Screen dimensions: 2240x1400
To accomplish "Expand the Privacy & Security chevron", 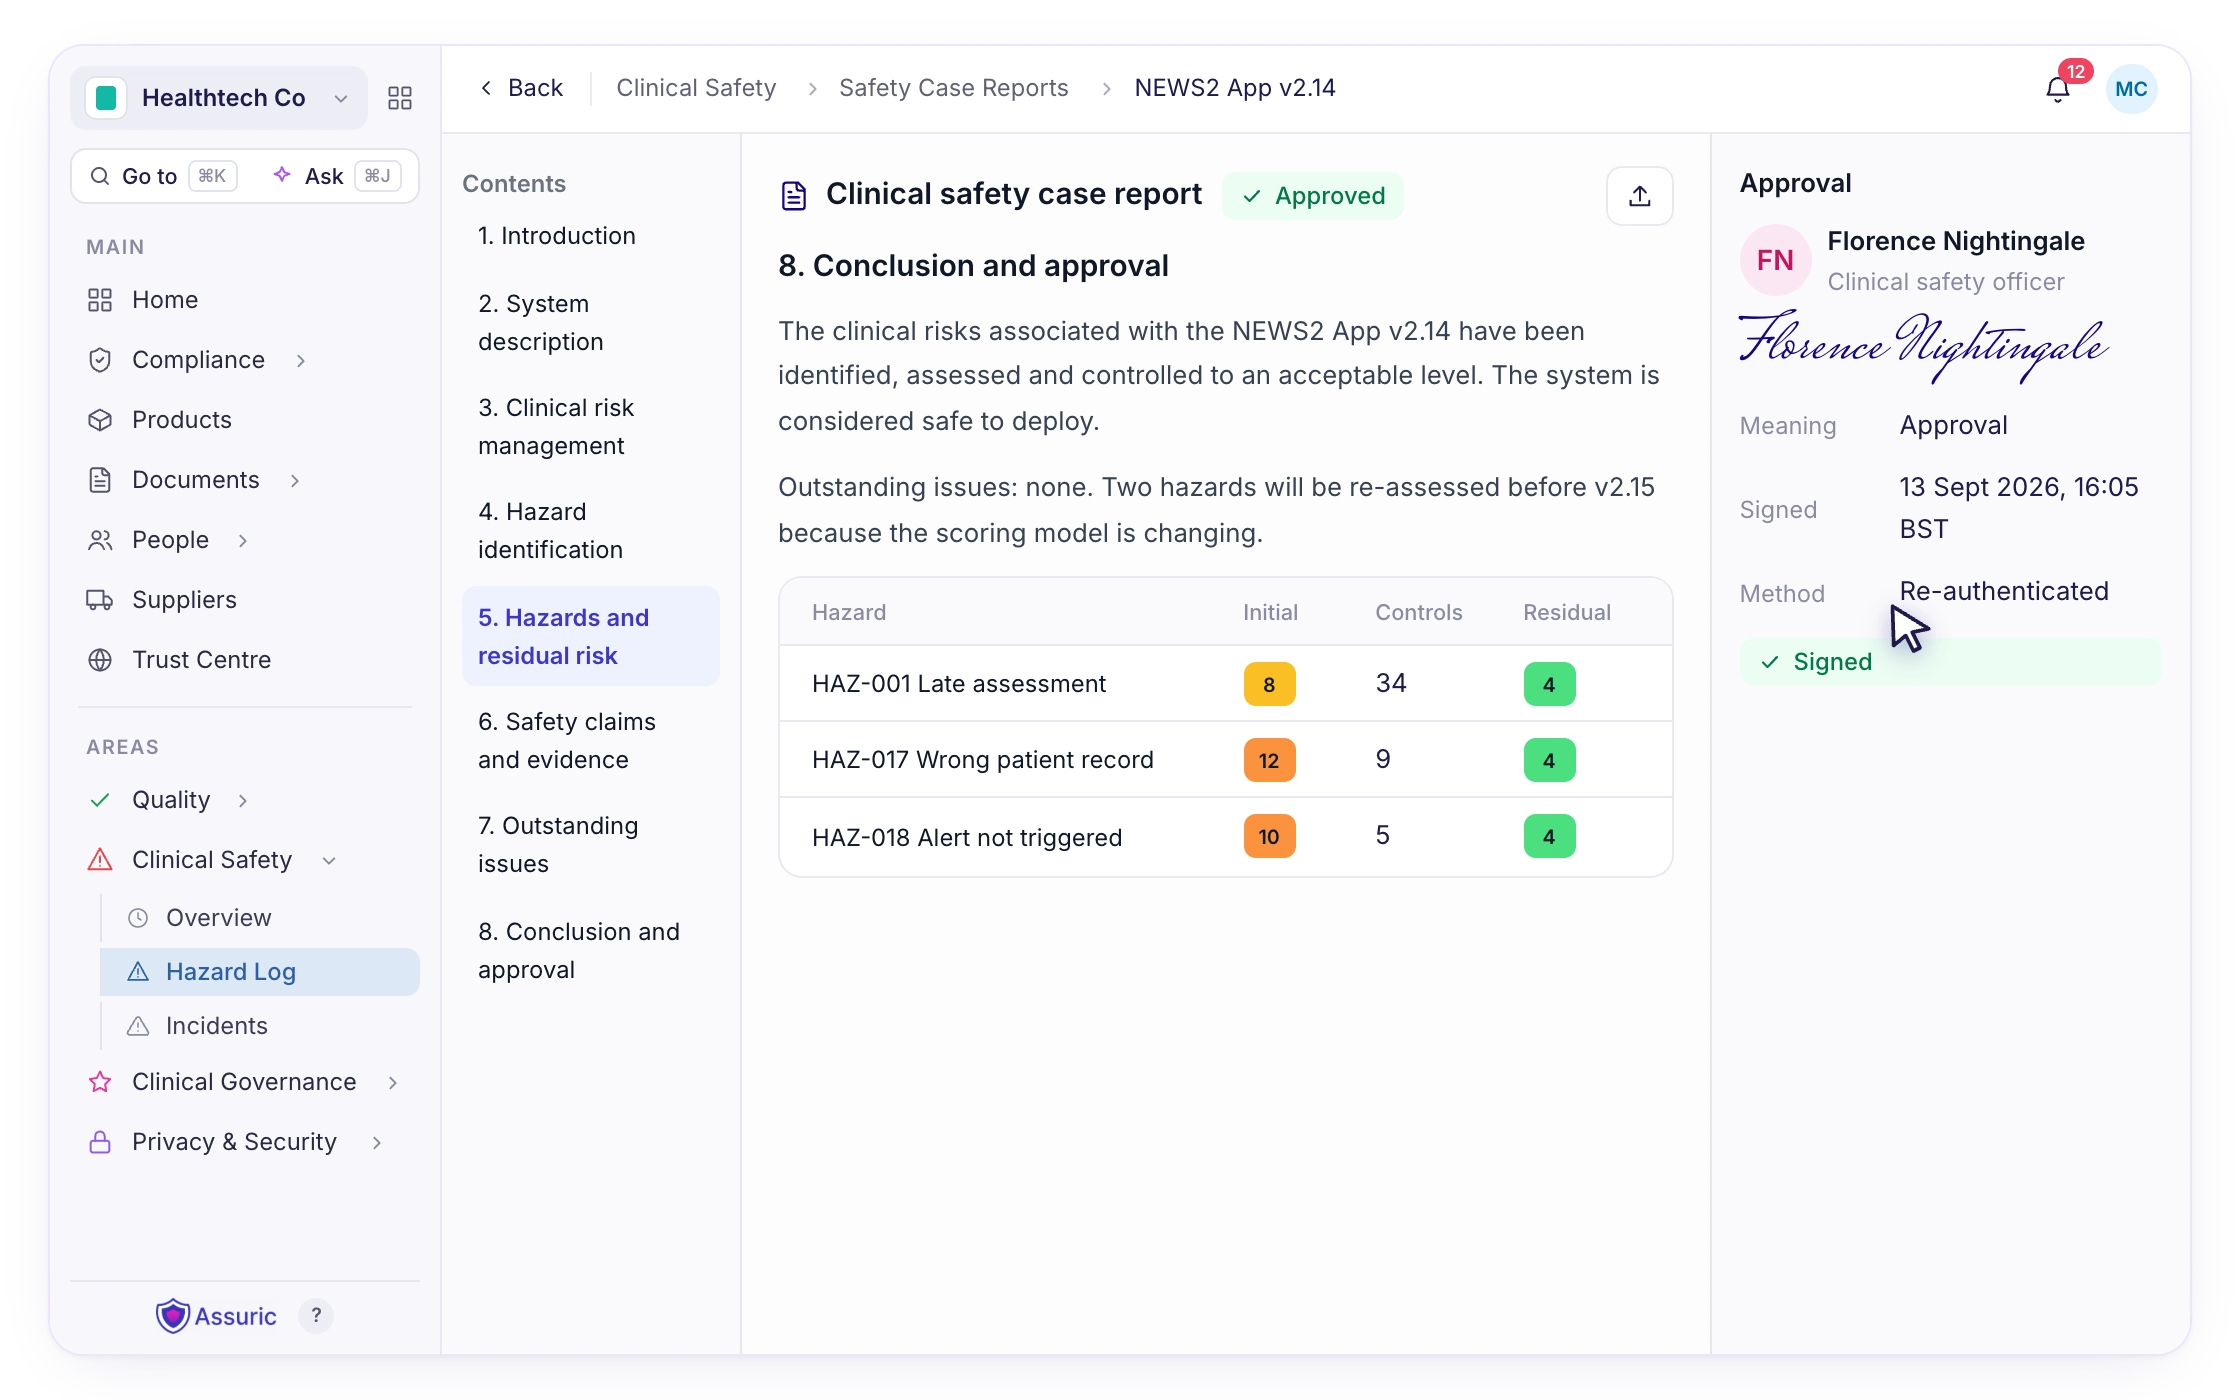I will 377,1143.
